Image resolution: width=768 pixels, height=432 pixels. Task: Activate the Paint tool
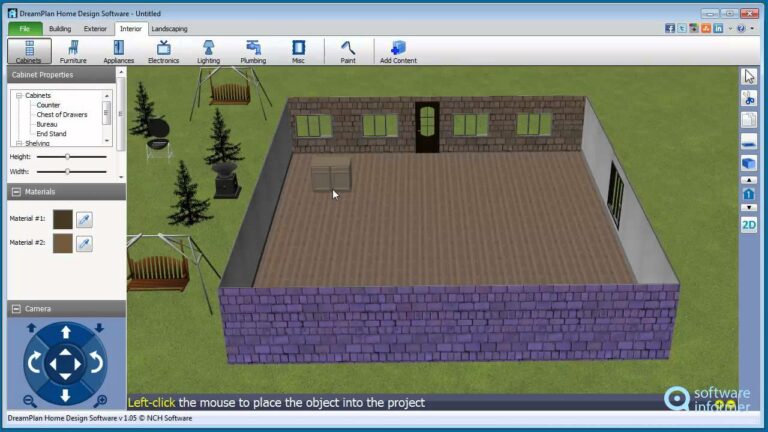[x=348, y=51]
